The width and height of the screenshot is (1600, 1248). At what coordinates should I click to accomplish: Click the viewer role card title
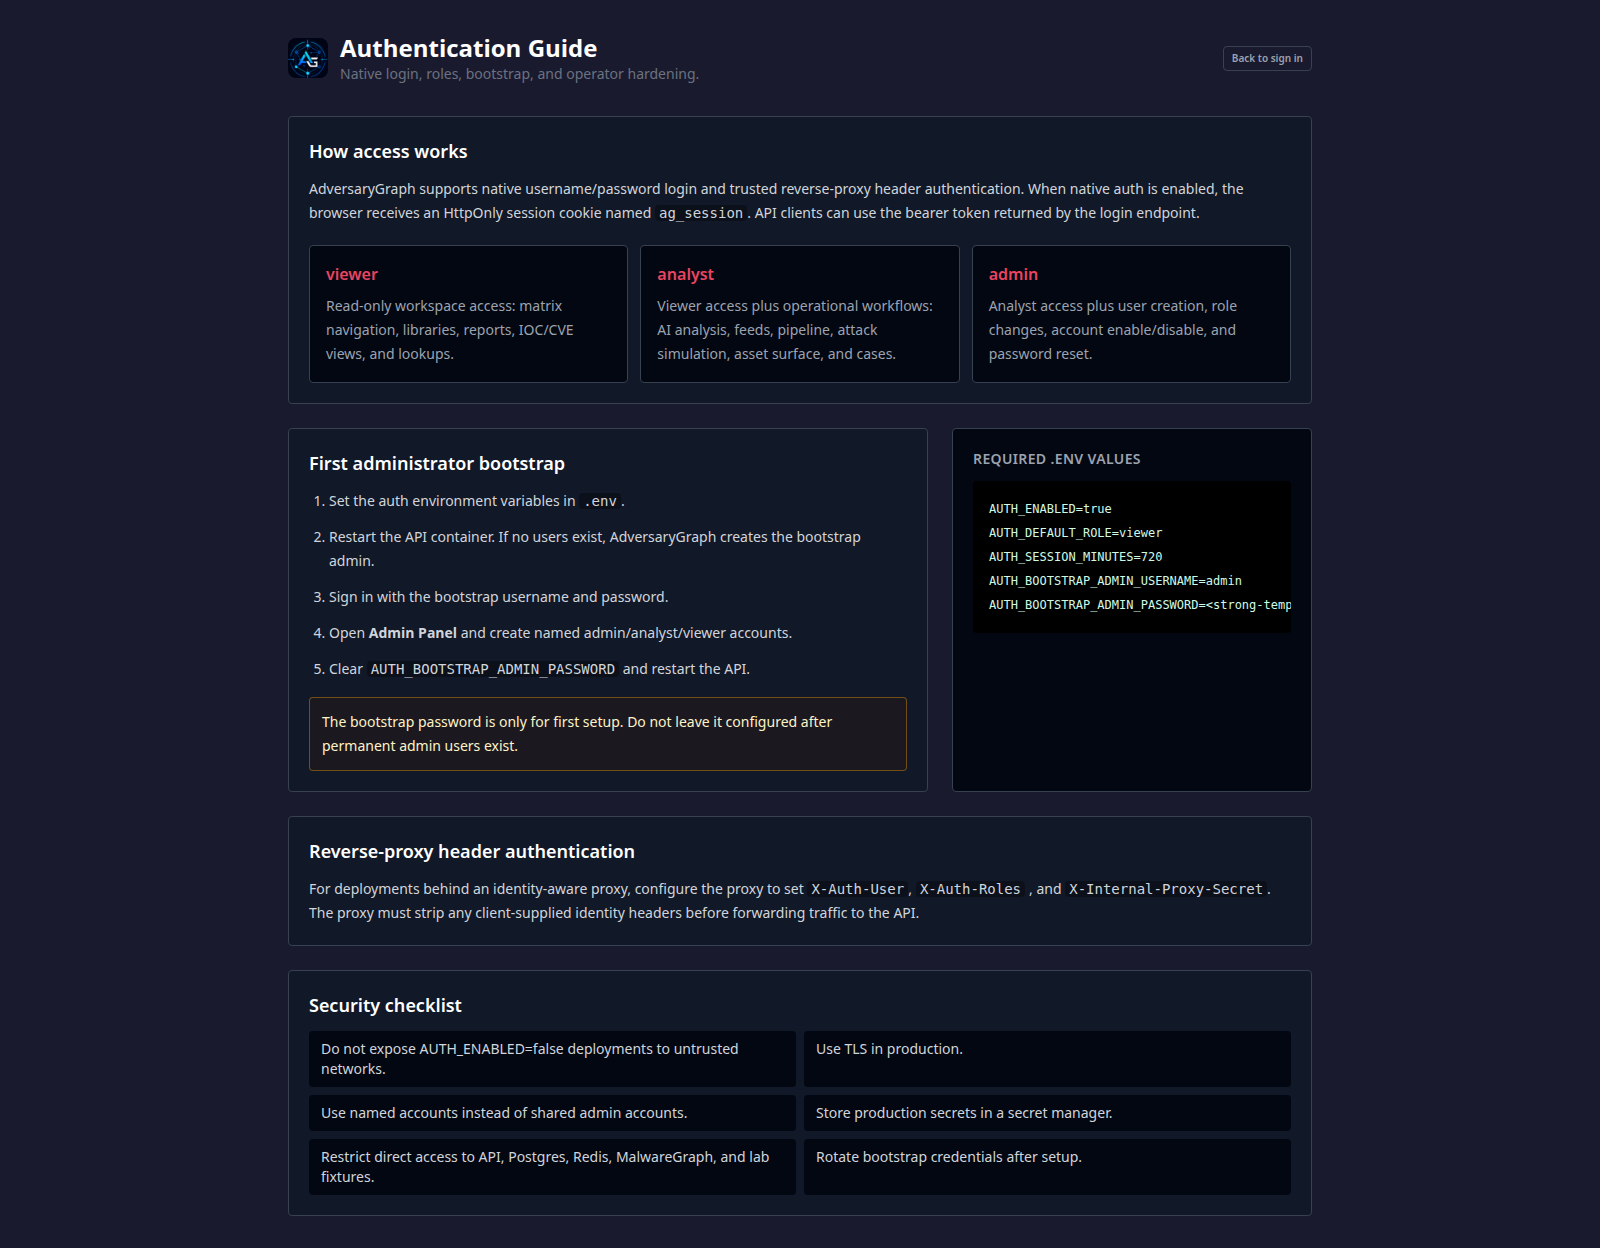click(x=352, y=274)
